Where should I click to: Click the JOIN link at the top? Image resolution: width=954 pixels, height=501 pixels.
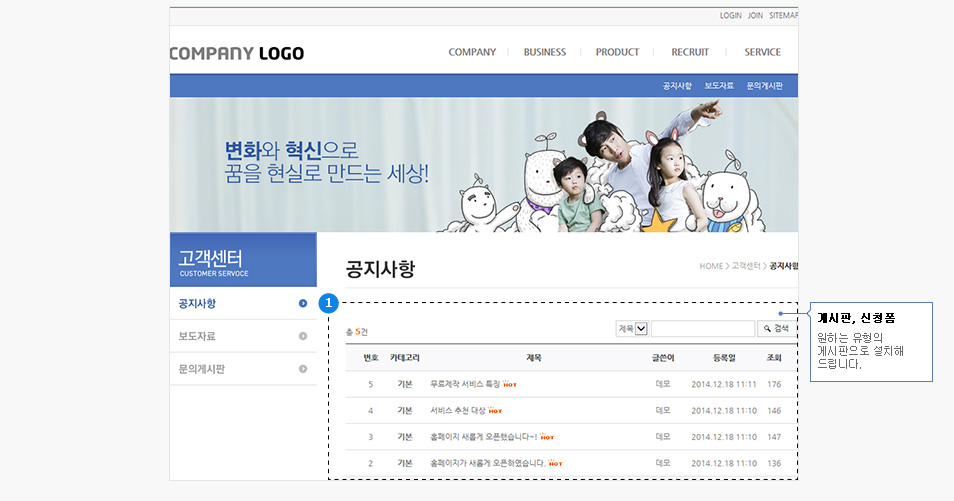pyautogui.click(x=755, y=16)
